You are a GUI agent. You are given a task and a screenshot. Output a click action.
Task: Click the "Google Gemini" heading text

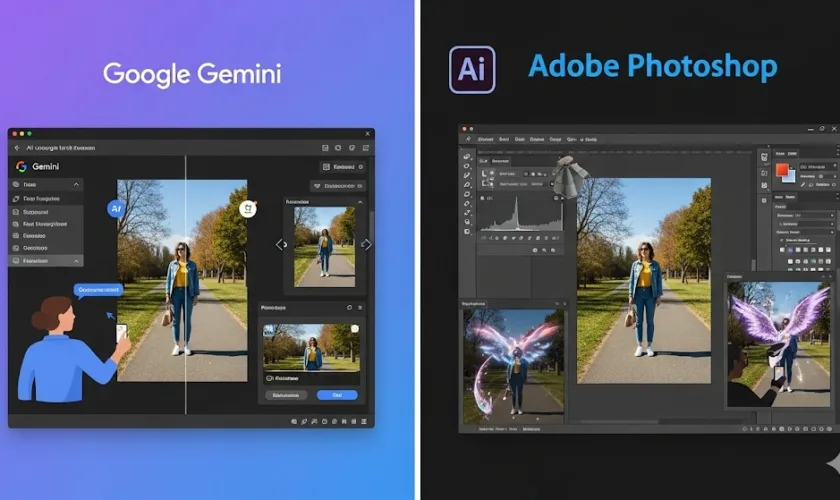(x=192, y=74)
